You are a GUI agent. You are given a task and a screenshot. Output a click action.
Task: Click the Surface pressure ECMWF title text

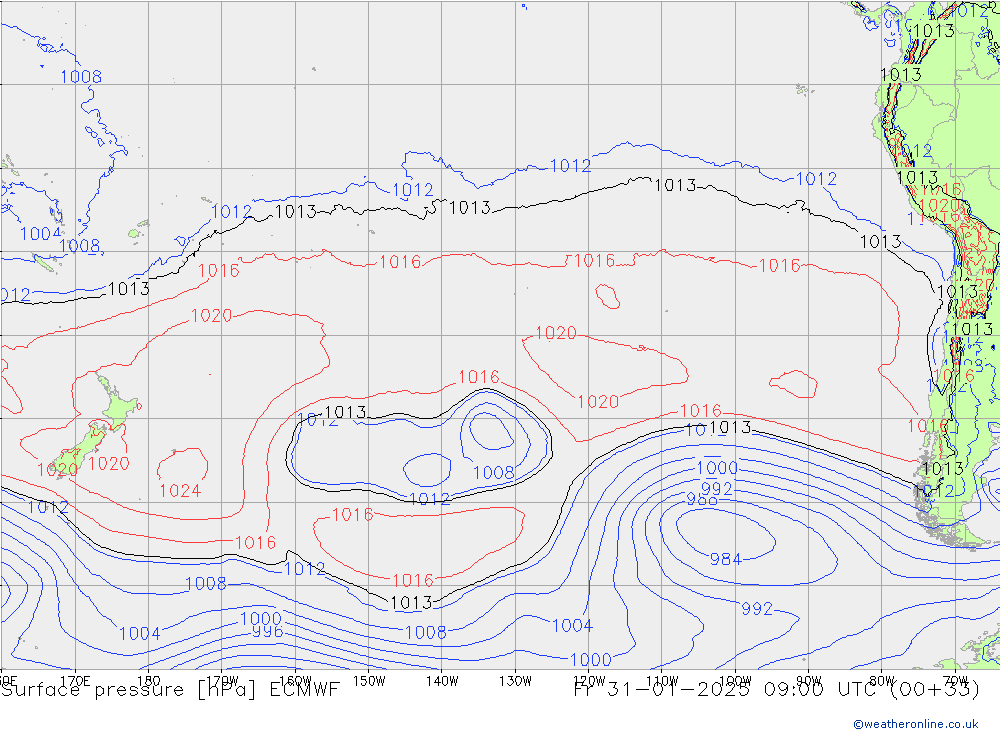click(x=171, y=690)
